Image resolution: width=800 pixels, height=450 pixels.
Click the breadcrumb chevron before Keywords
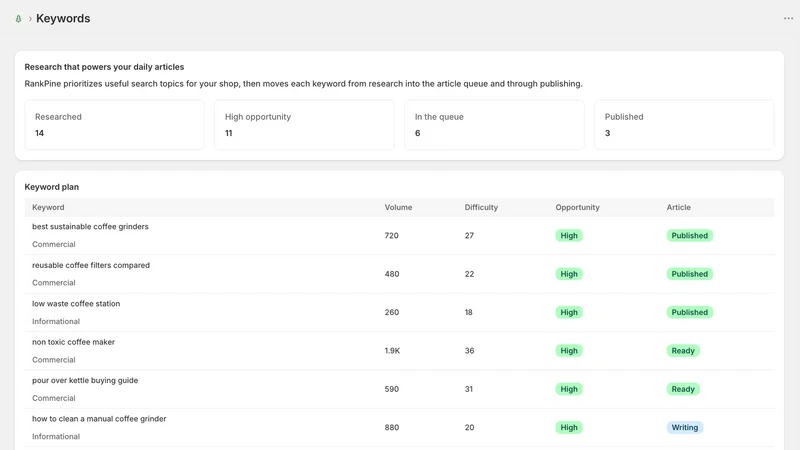30,19
